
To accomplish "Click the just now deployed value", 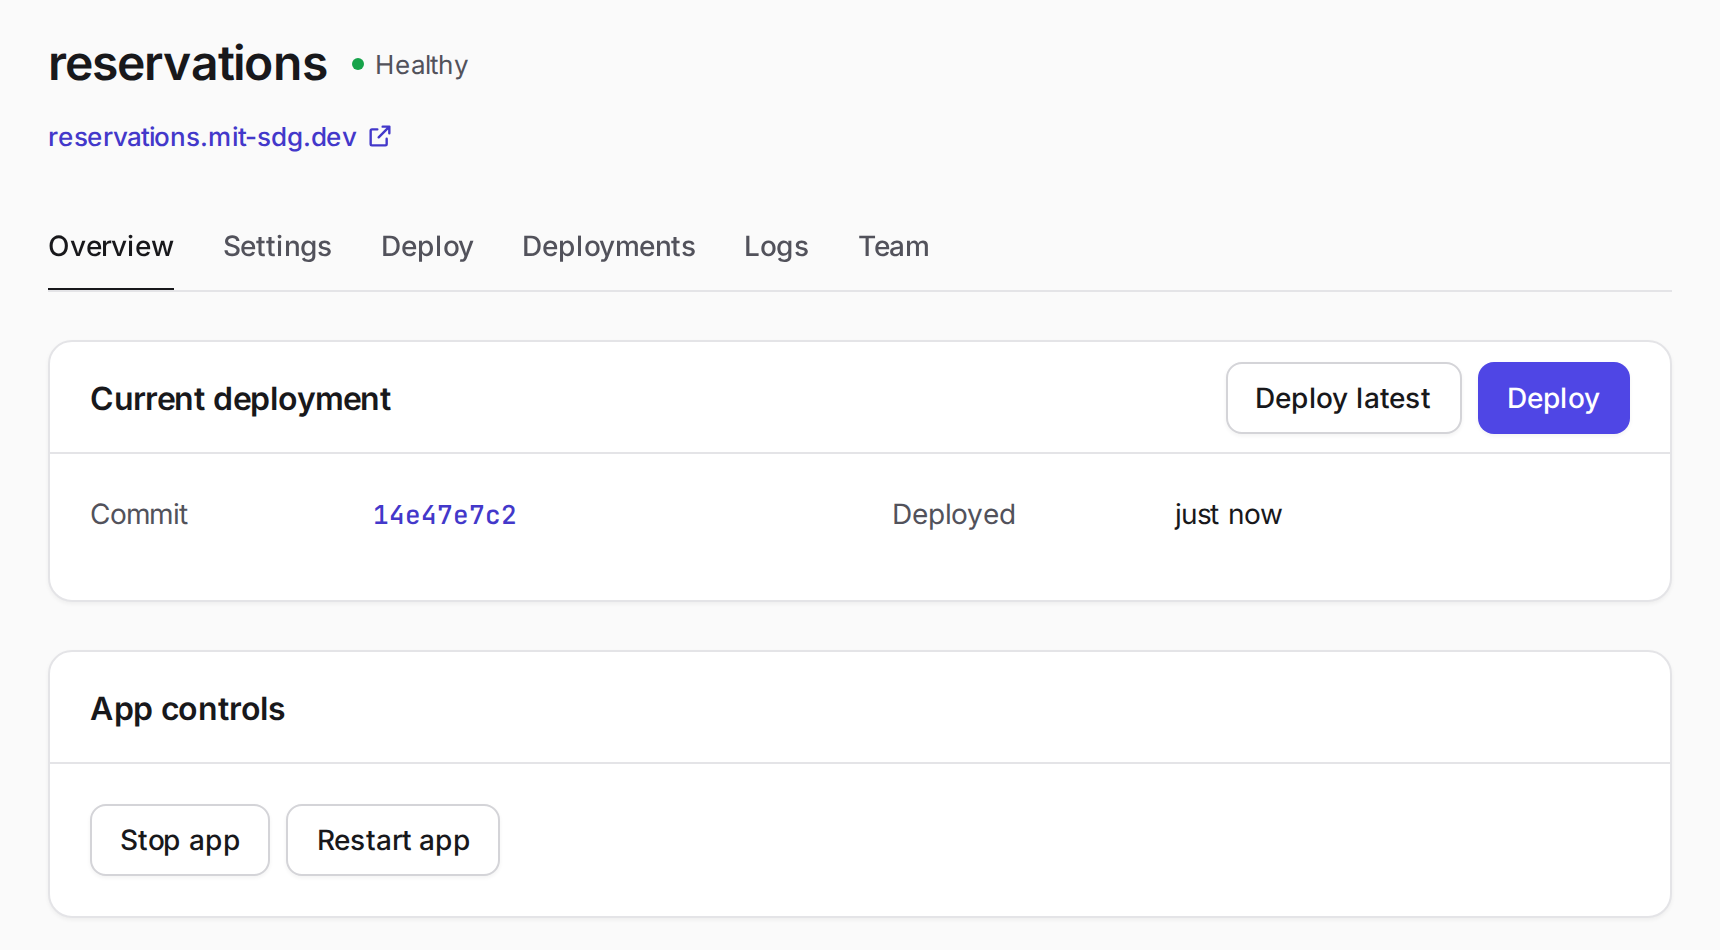I will (x=1228, y=514).
